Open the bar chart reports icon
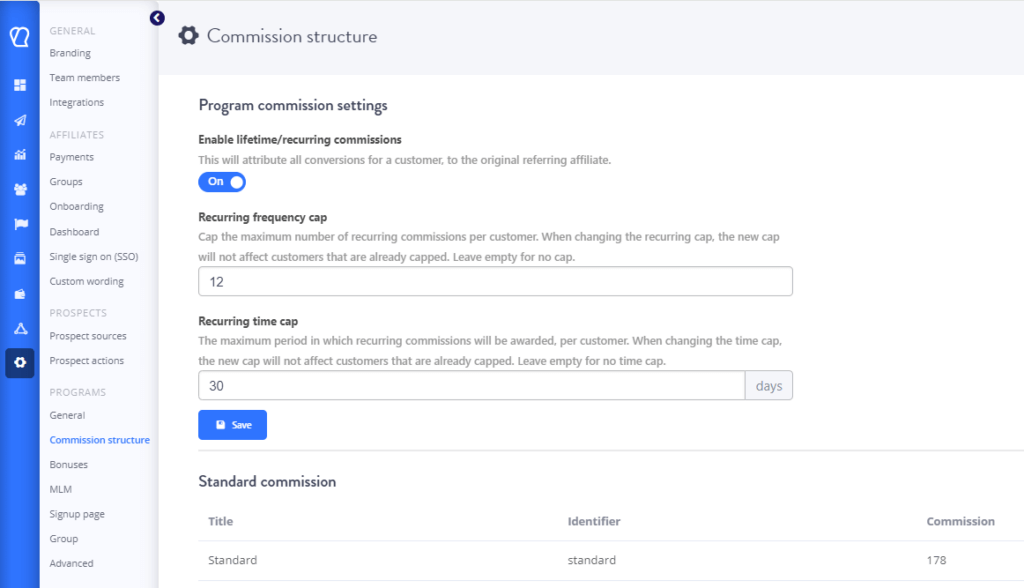The image size is (1024, 588). pyautogui.click(x=19, y=155)
